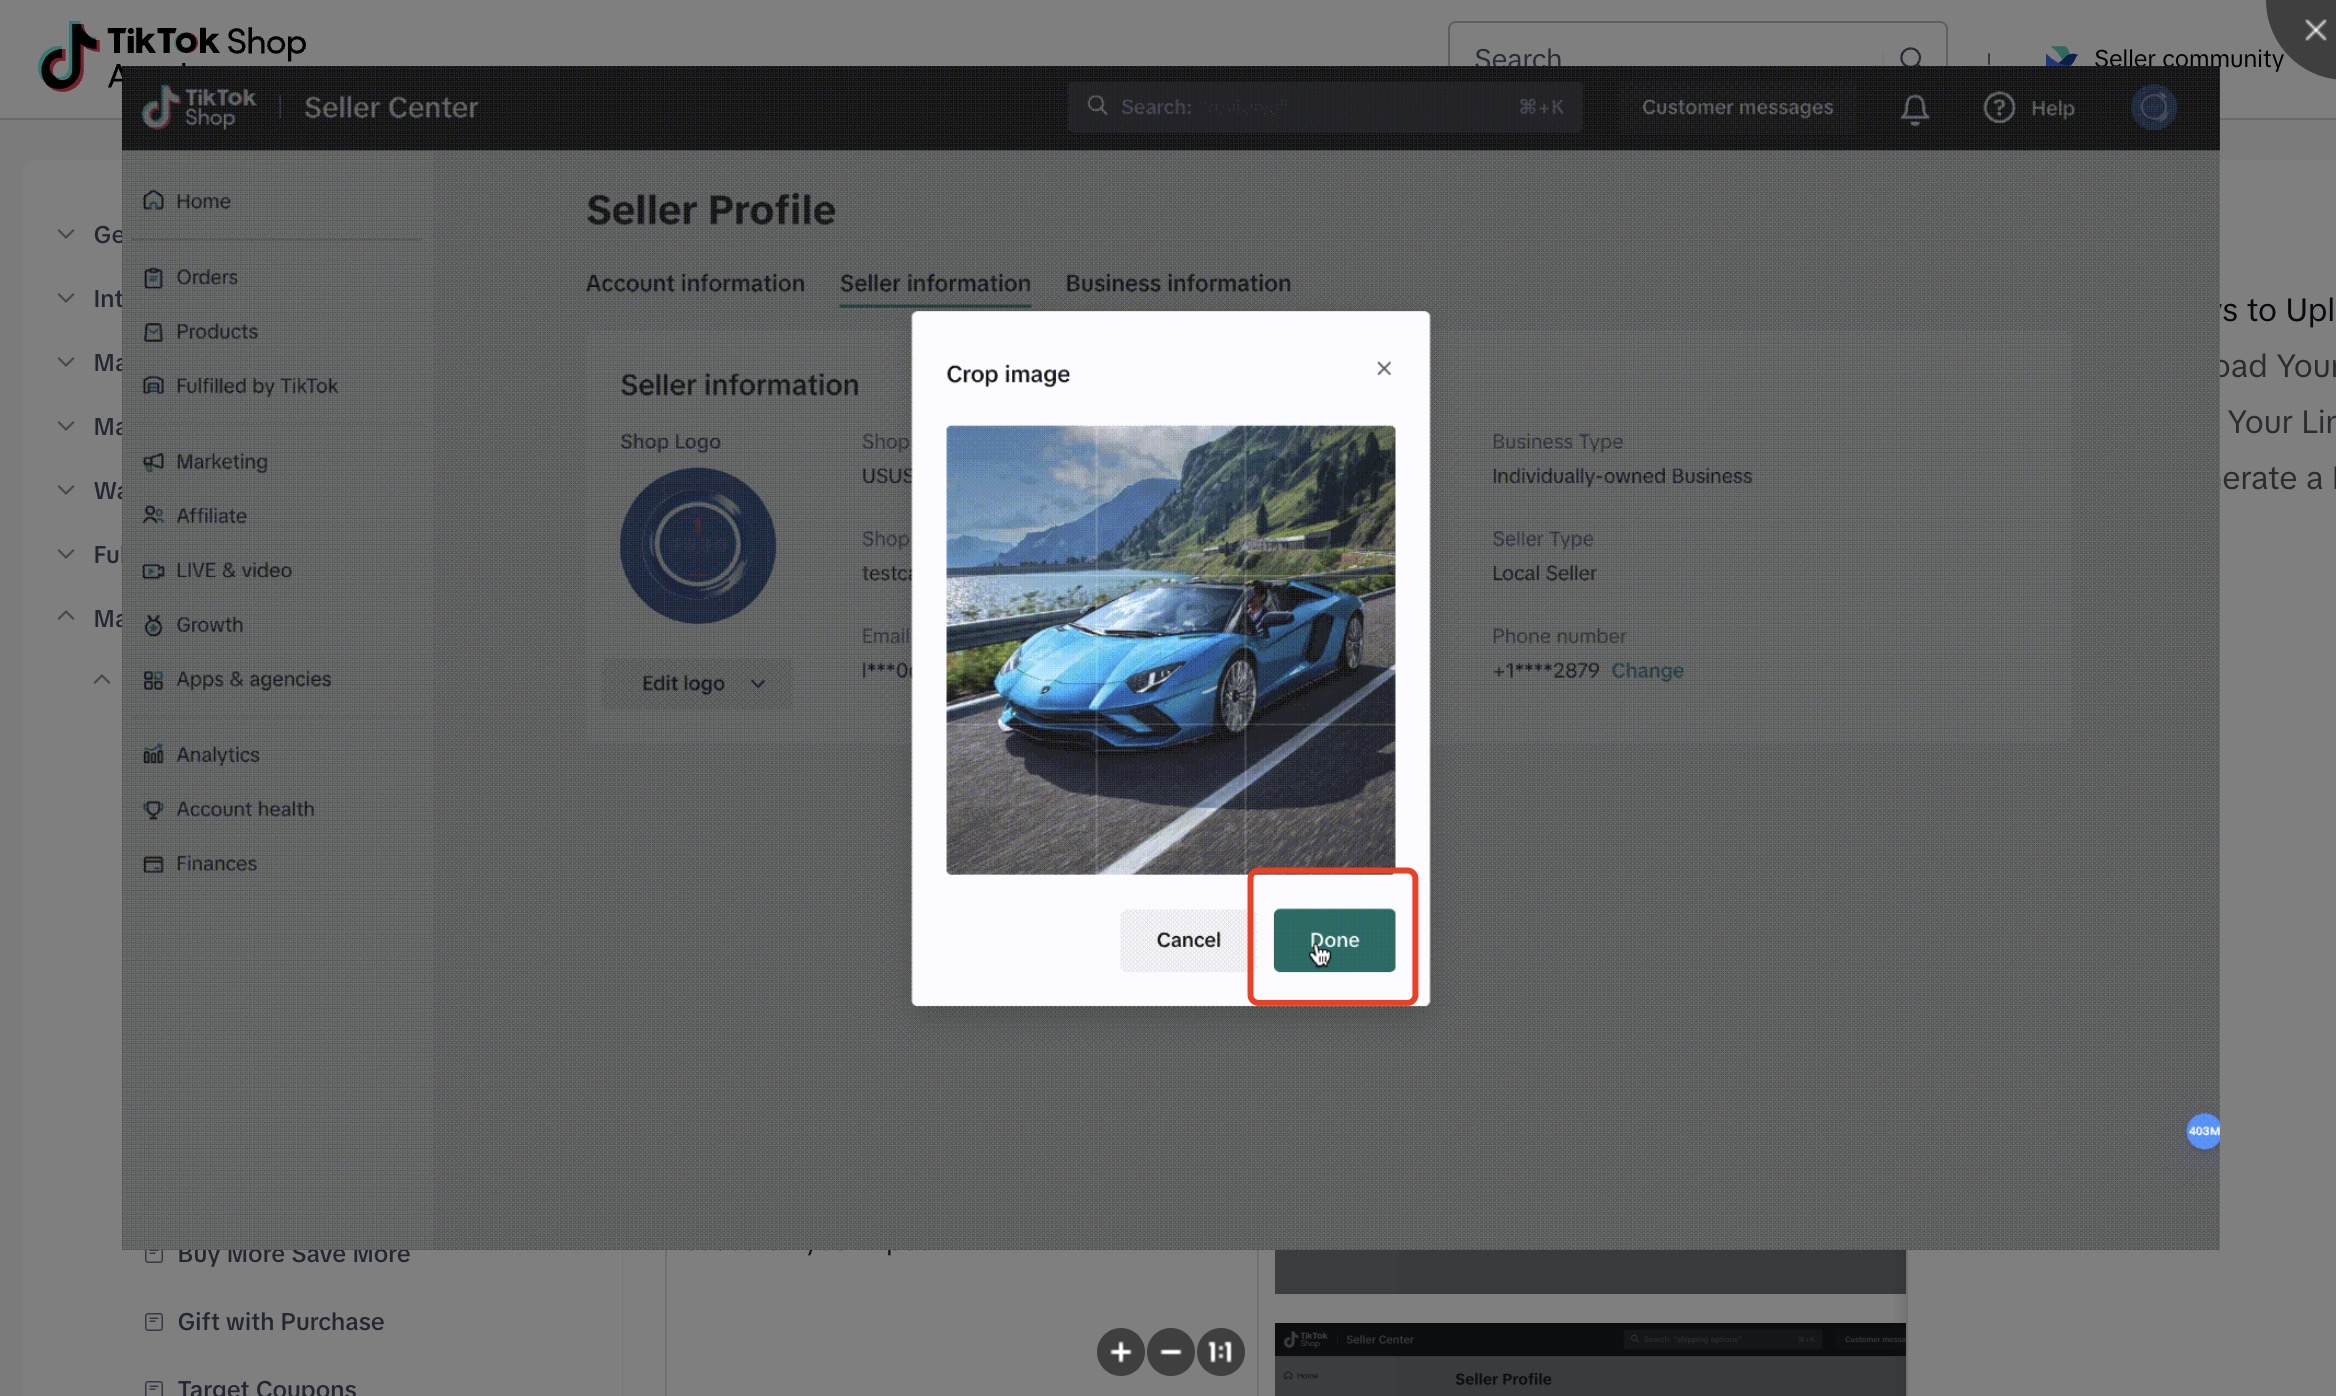Screen dimensions: 2336x1396
Task: Click the notification bell icon
Action: tap(1914, 108)
